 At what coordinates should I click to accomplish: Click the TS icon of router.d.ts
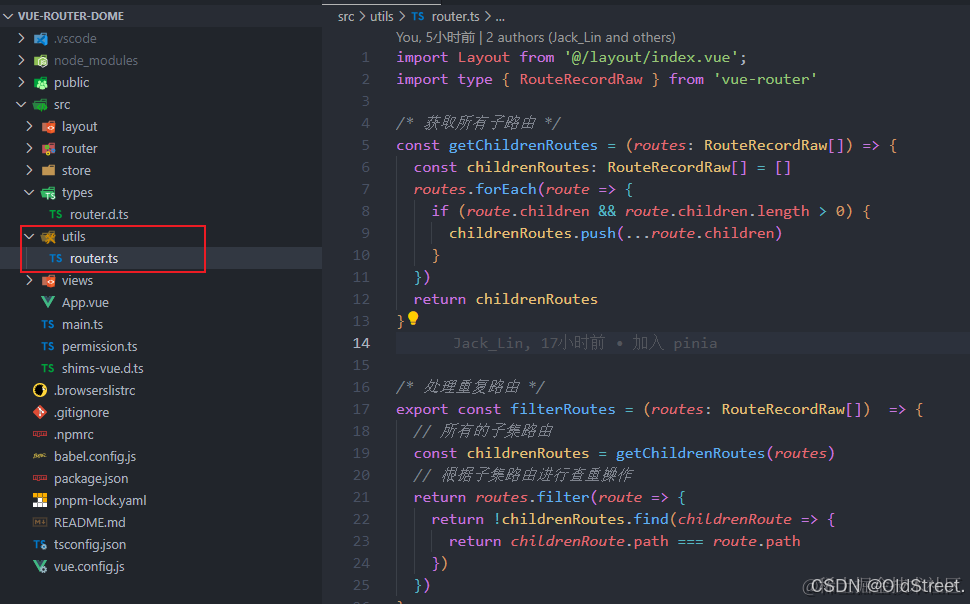click(x=56, y=214)
